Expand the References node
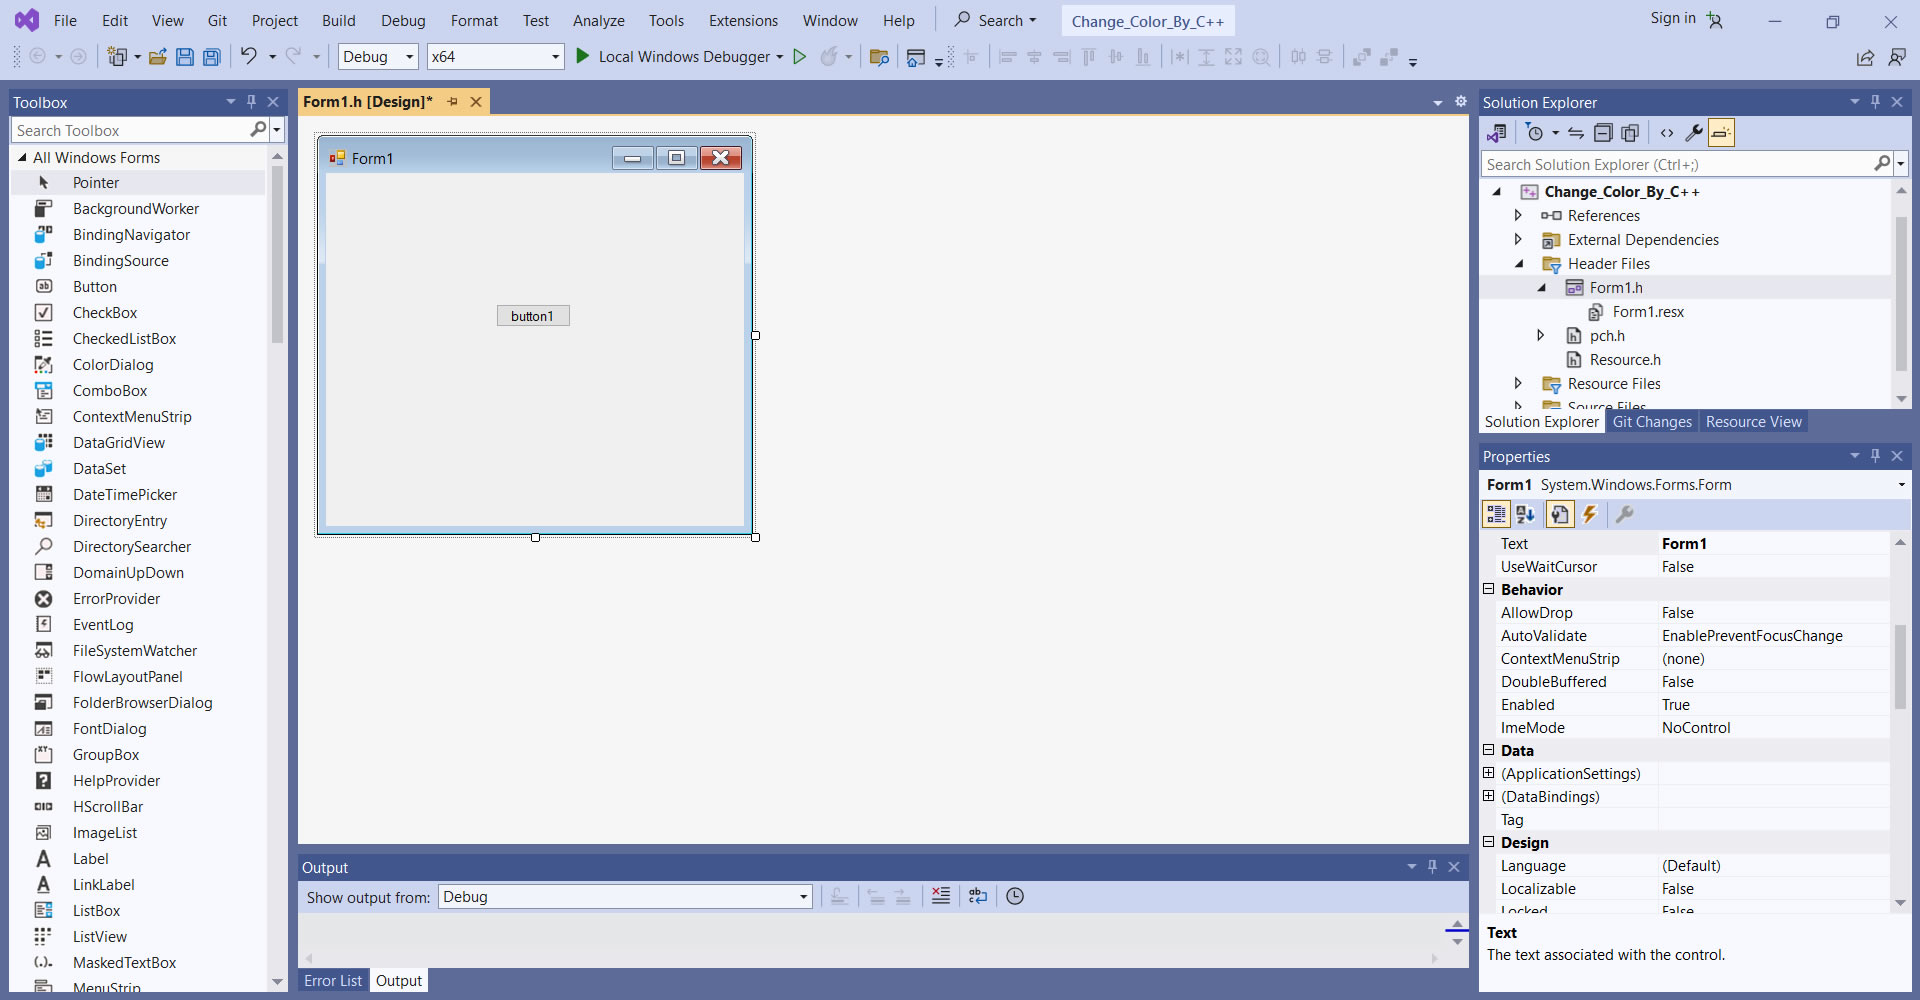 pos(1518,216)
